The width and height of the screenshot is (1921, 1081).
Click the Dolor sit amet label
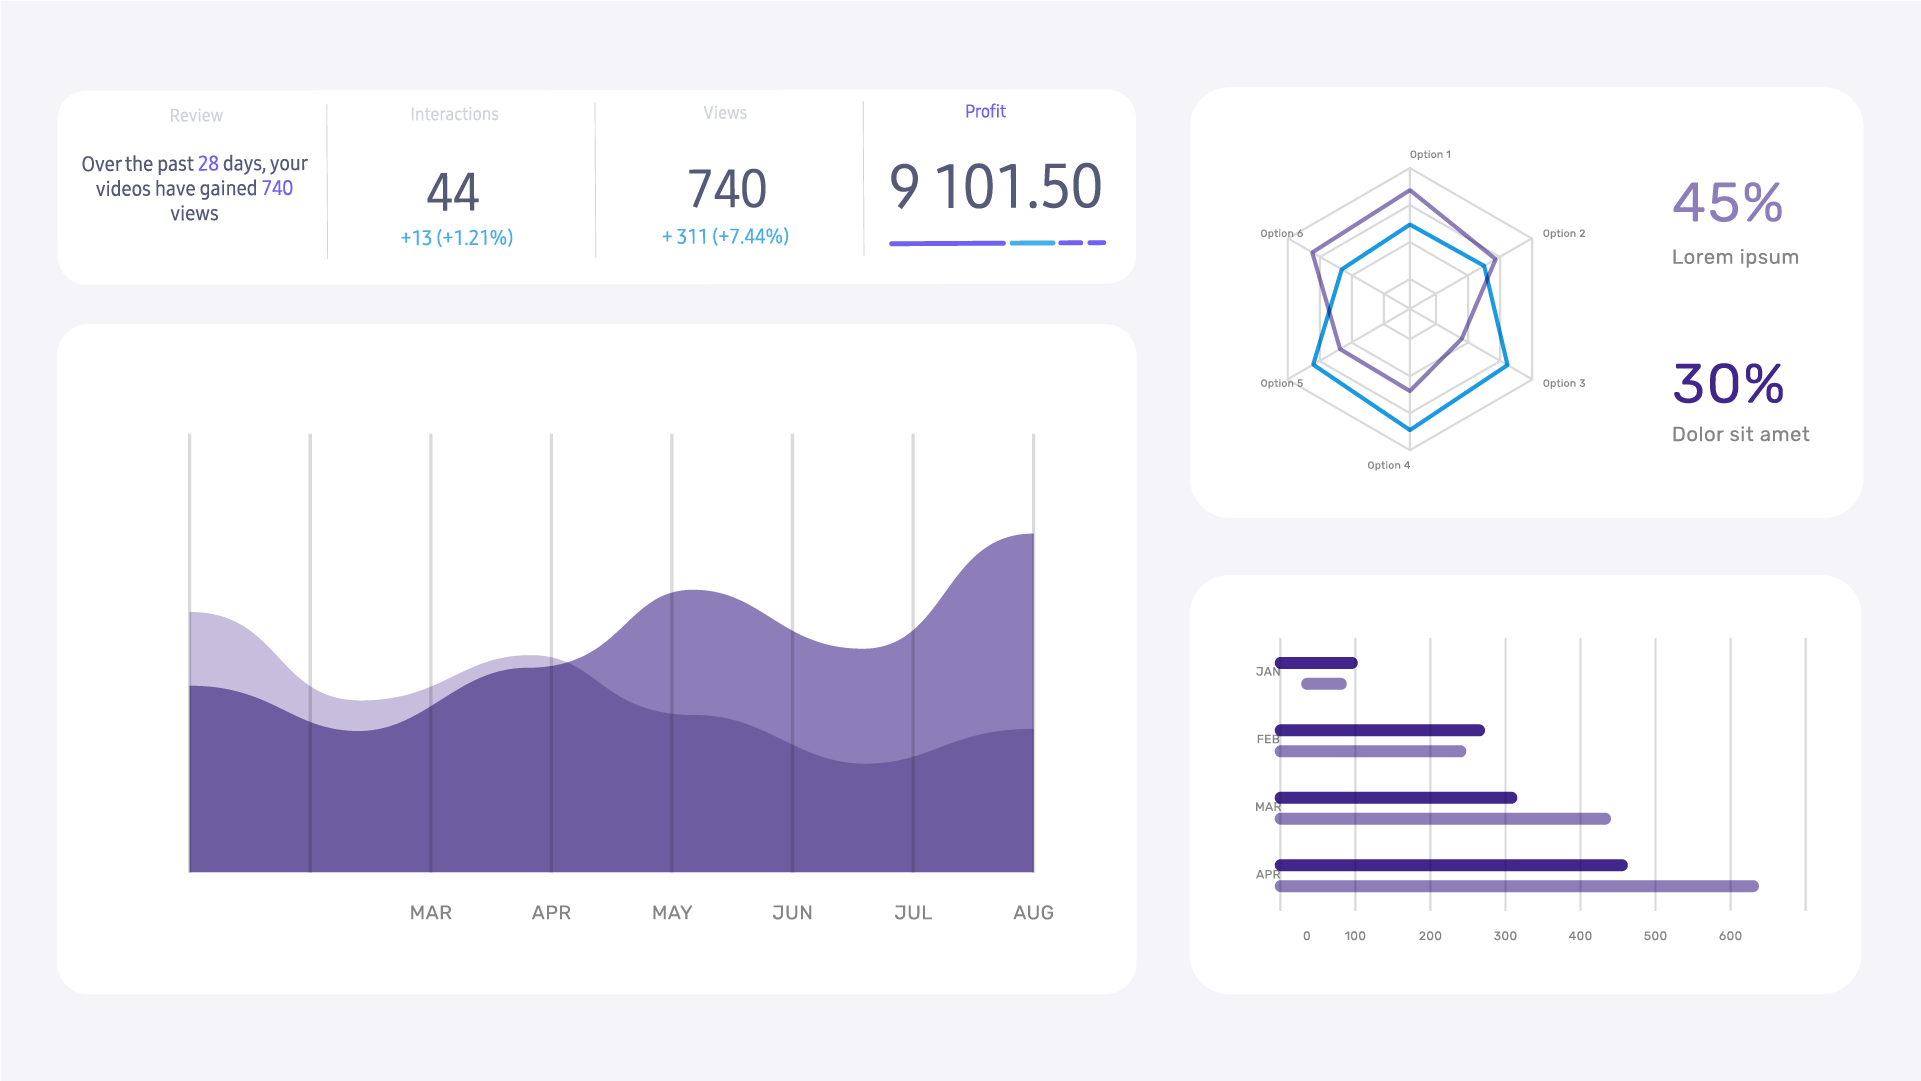tap(1740, 434)
